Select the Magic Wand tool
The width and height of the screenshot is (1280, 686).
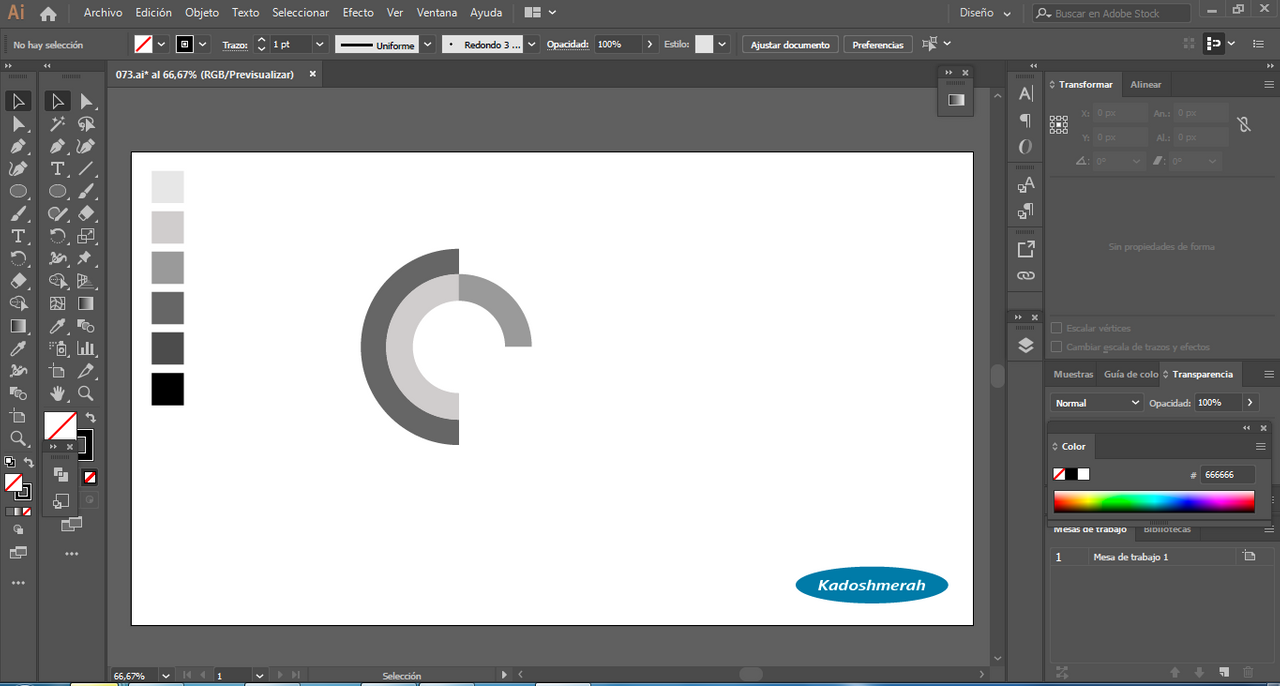coord(58,124)
